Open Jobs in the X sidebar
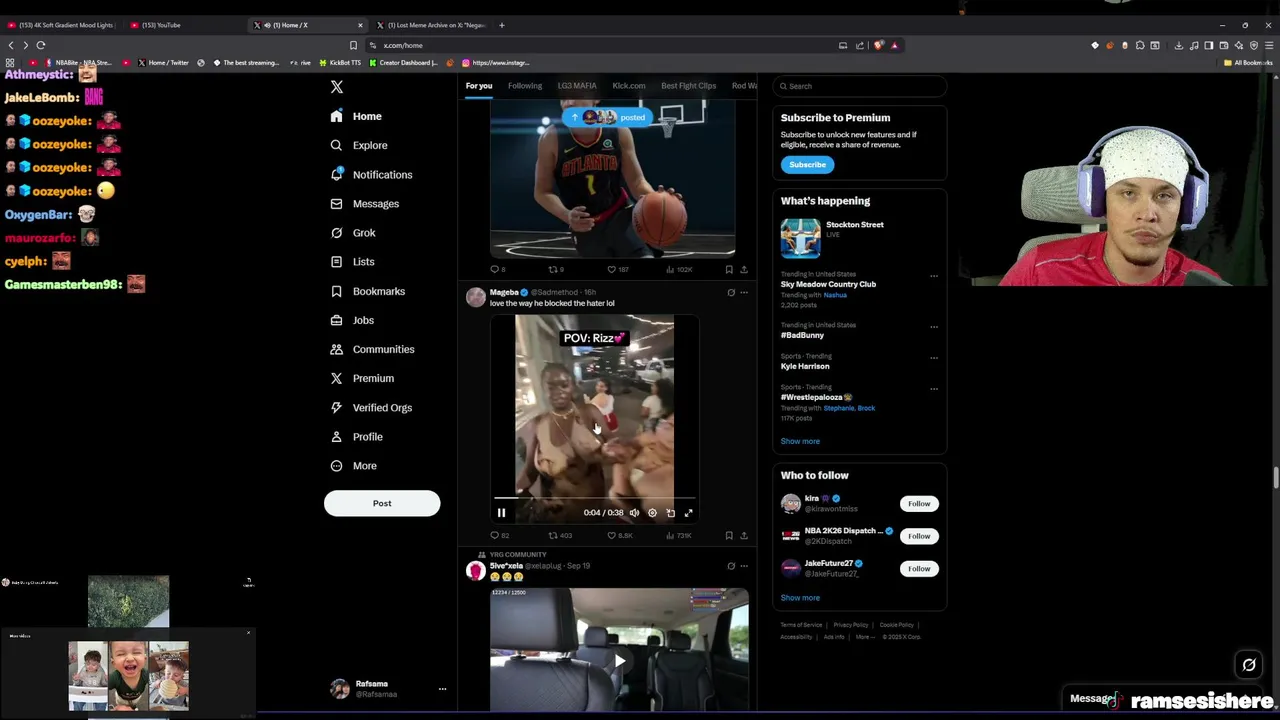The image size is (1280, 720). tap(352, 320)
